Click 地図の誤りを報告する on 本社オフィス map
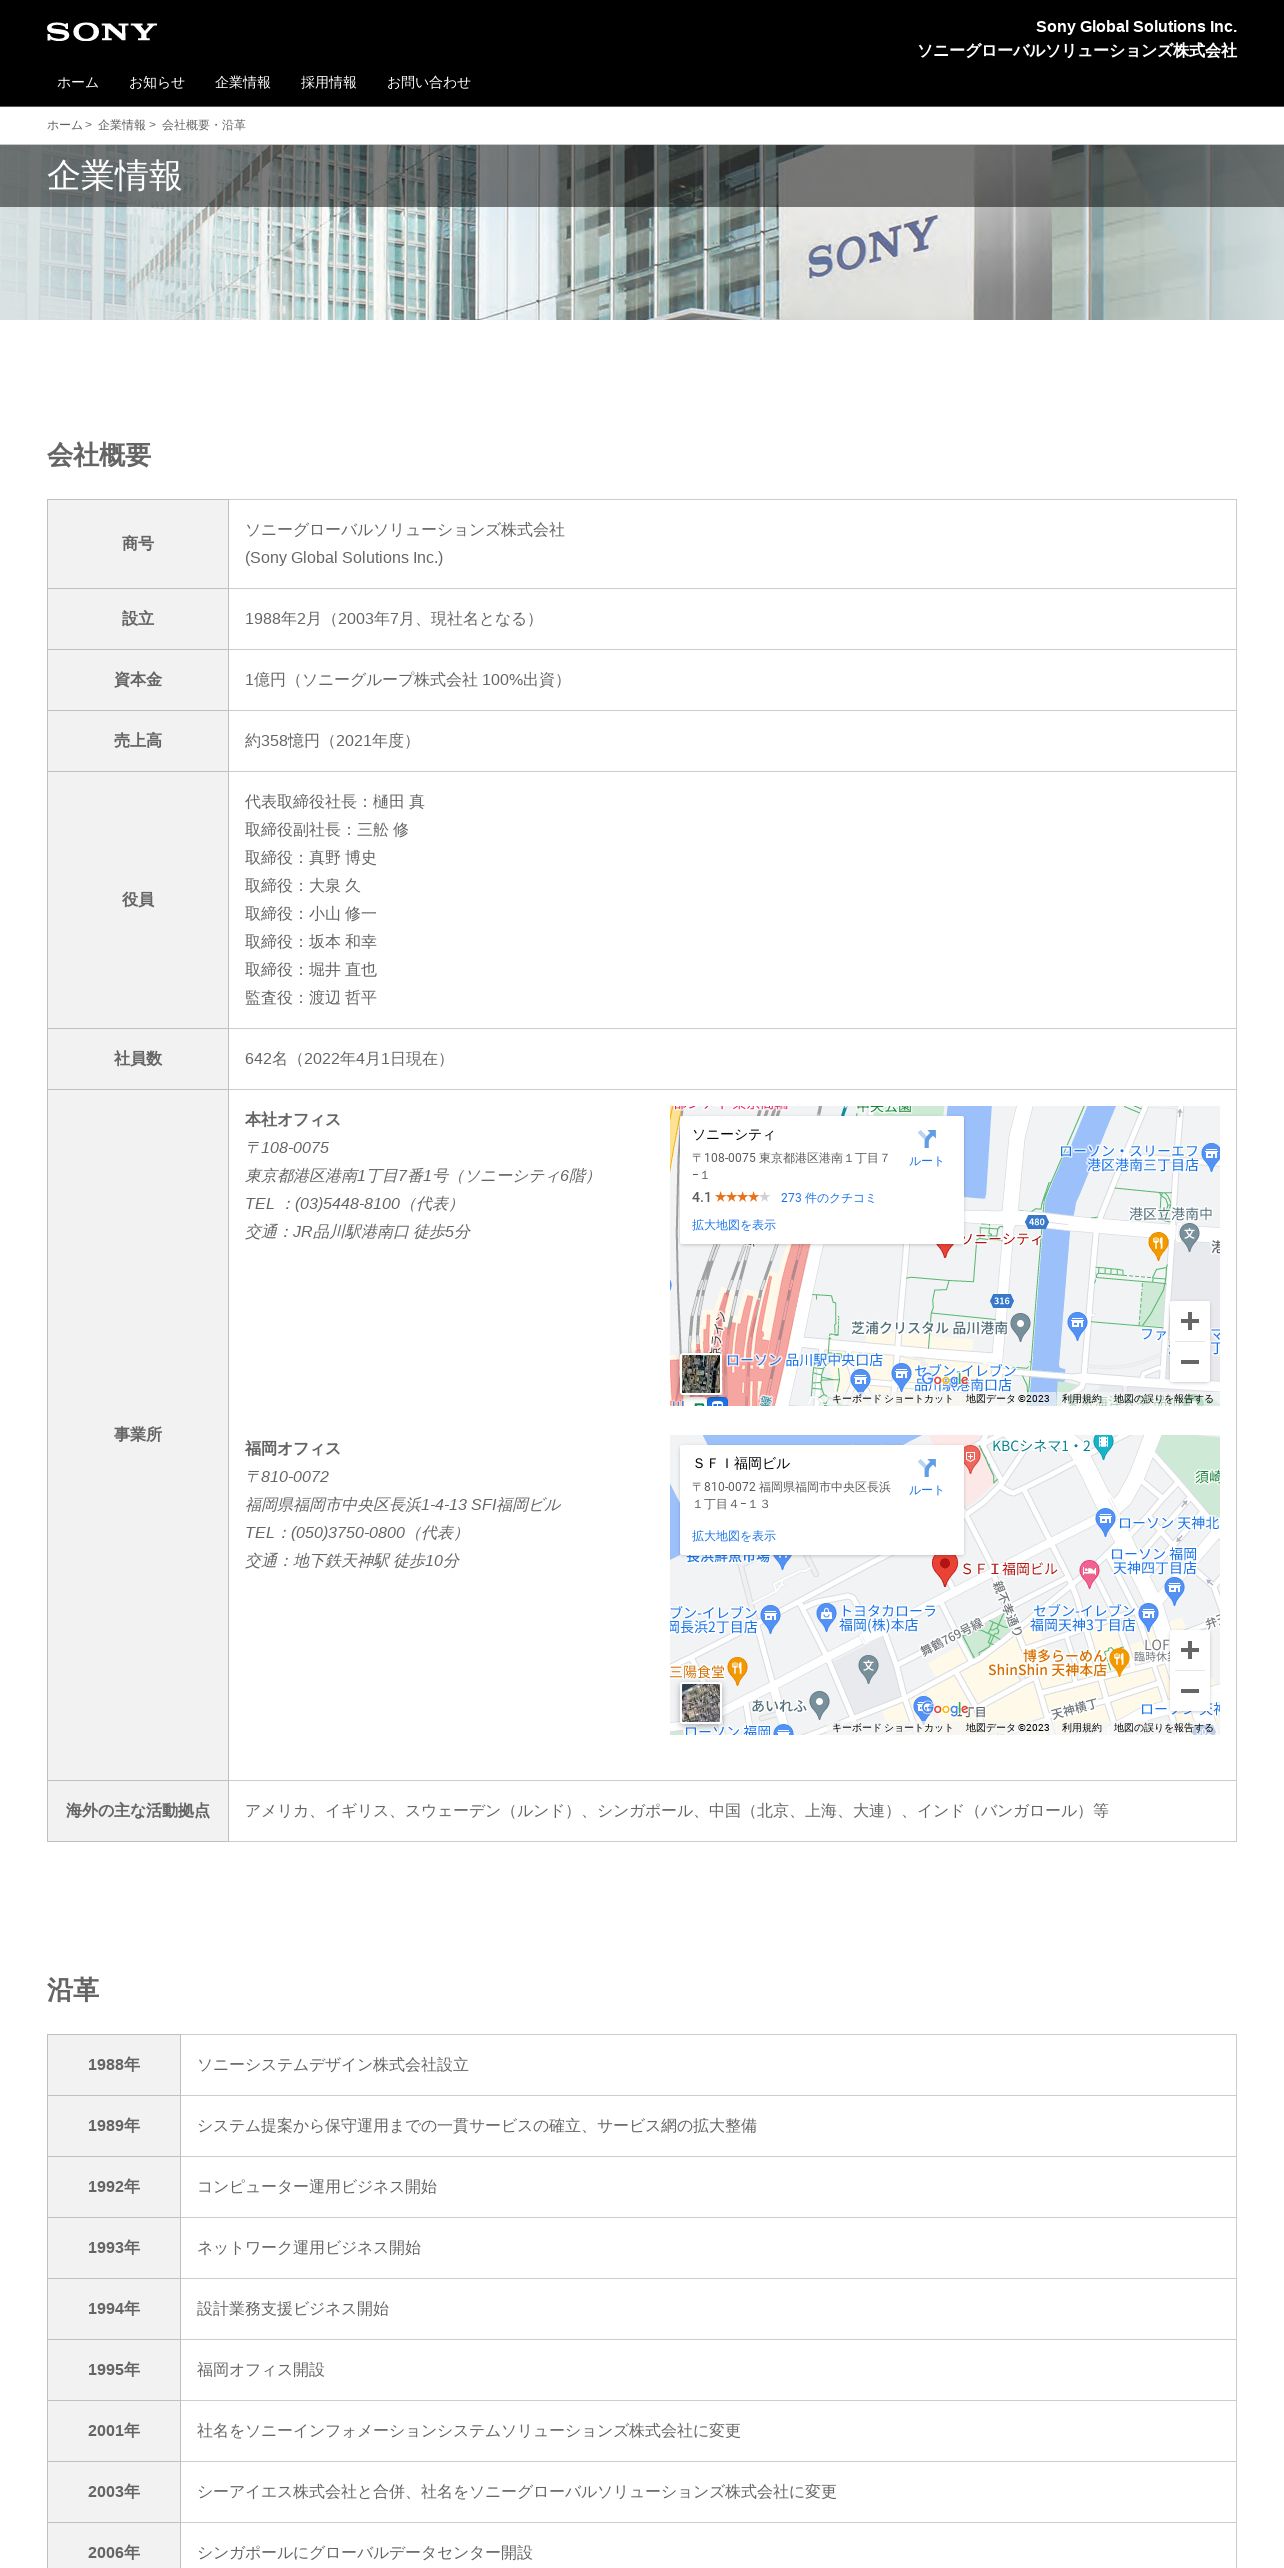Screen dimensions: 1284x2568 tap(1163, 1399)
